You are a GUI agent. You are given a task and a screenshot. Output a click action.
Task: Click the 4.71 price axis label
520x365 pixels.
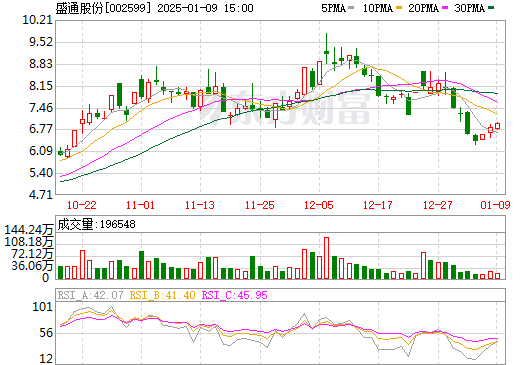(x=41, y=194)
